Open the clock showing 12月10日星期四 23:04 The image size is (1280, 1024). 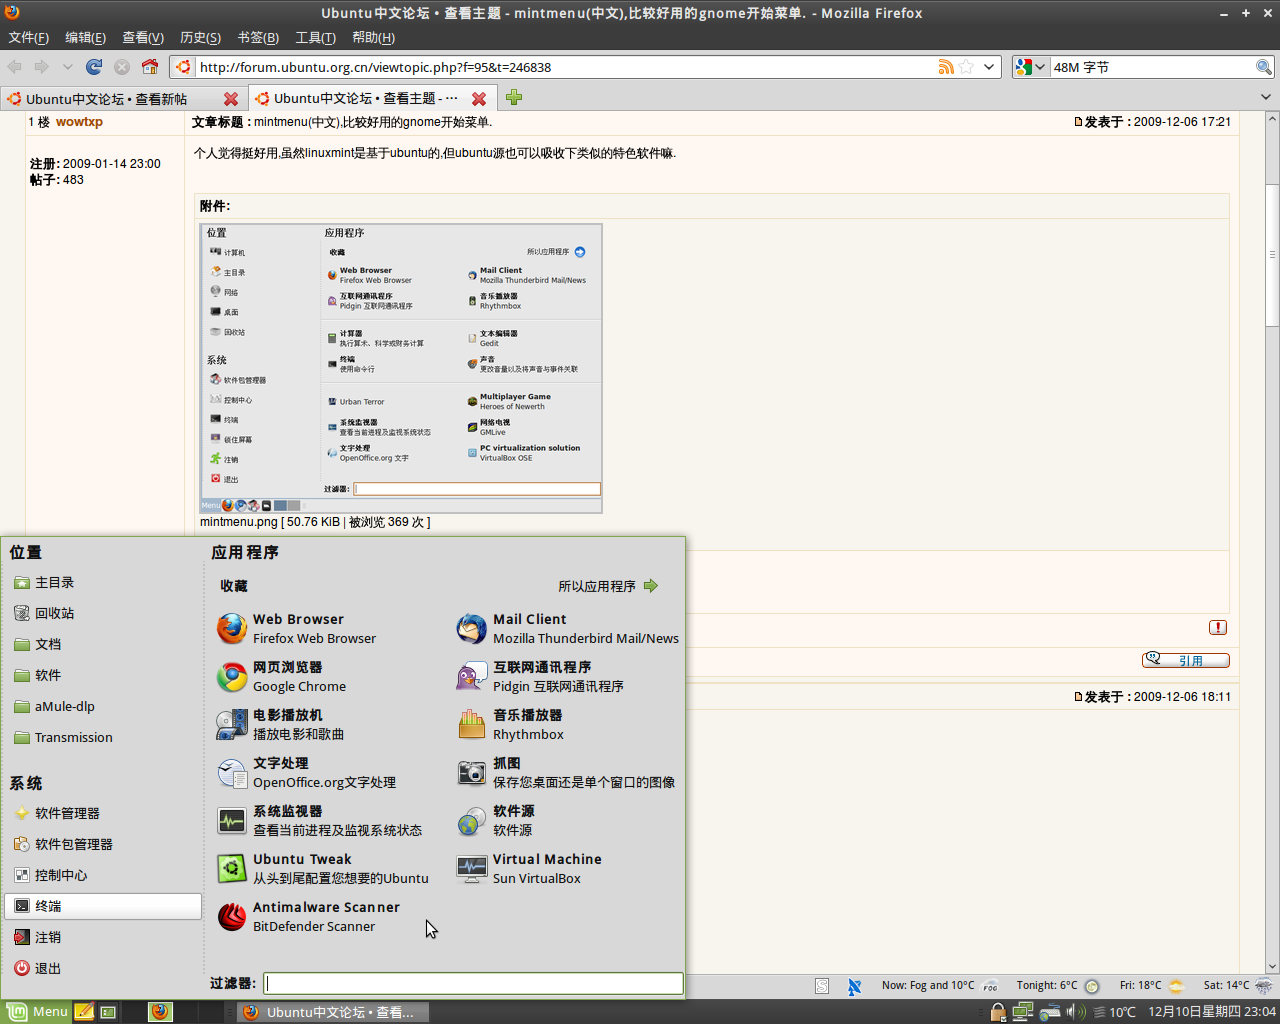coord(1212,1012)
